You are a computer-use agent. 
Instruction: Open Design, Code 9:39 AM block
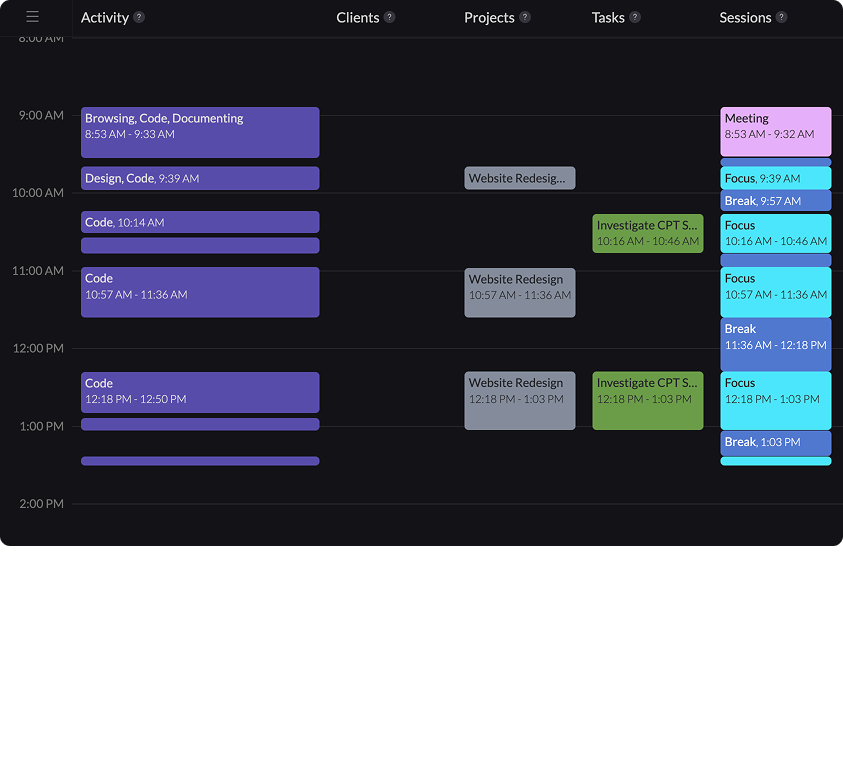pos(200,178)
